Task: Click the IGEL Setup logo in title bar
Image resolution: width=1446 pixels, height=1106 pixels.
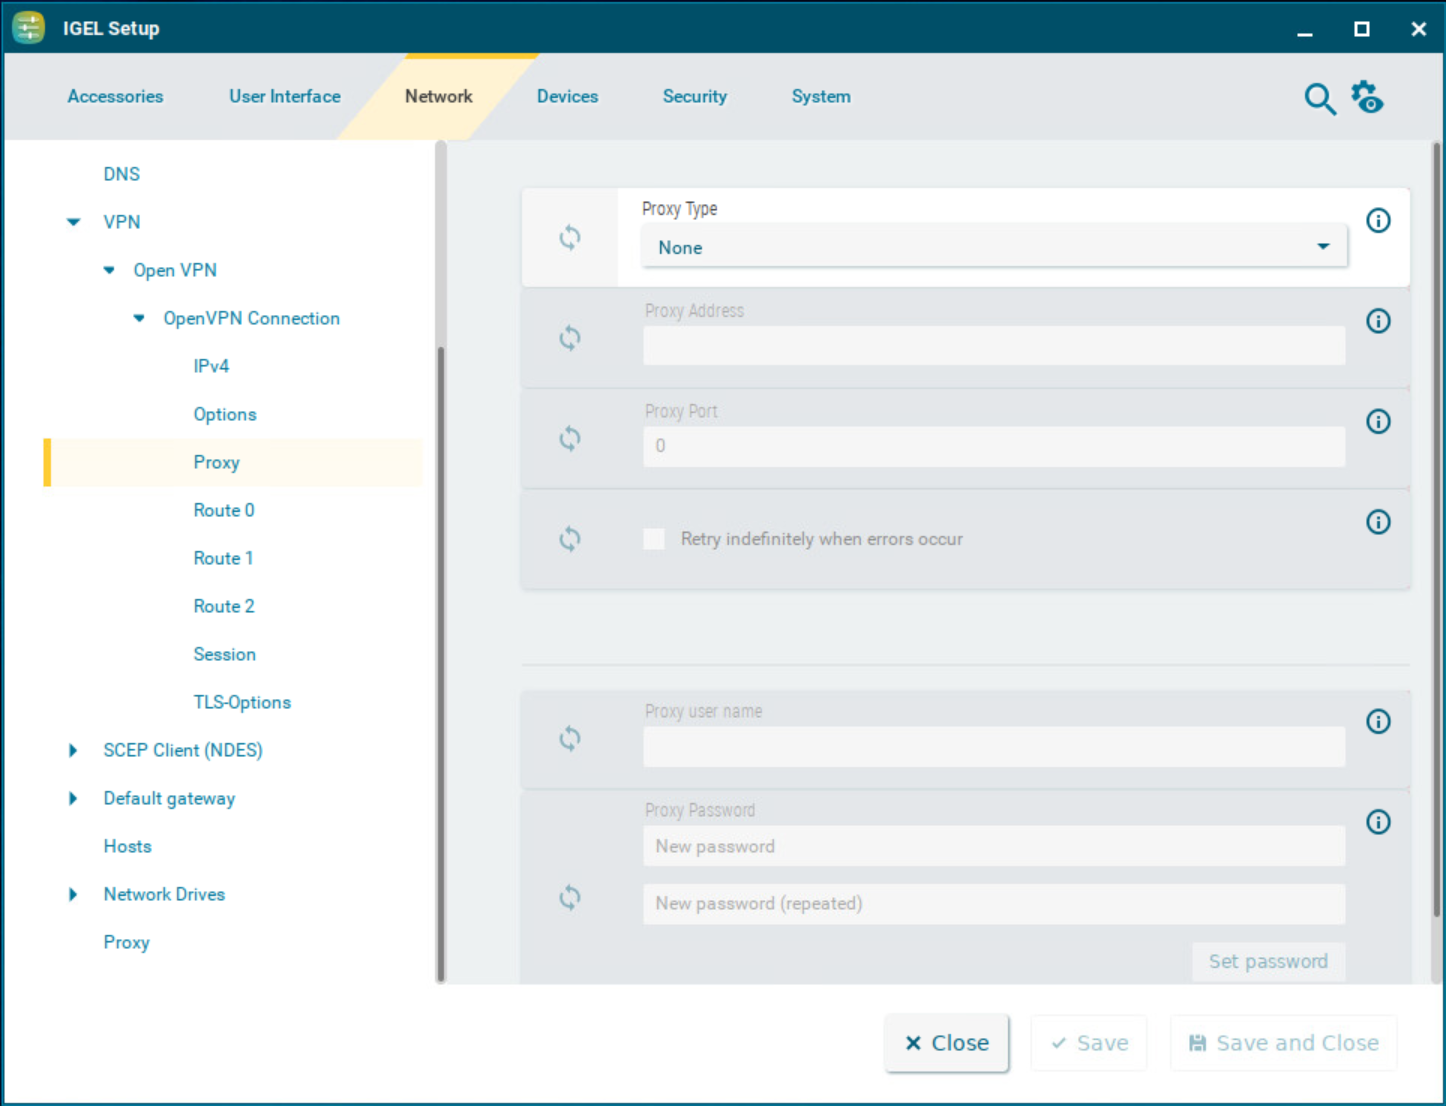Action: pos(29,28)
